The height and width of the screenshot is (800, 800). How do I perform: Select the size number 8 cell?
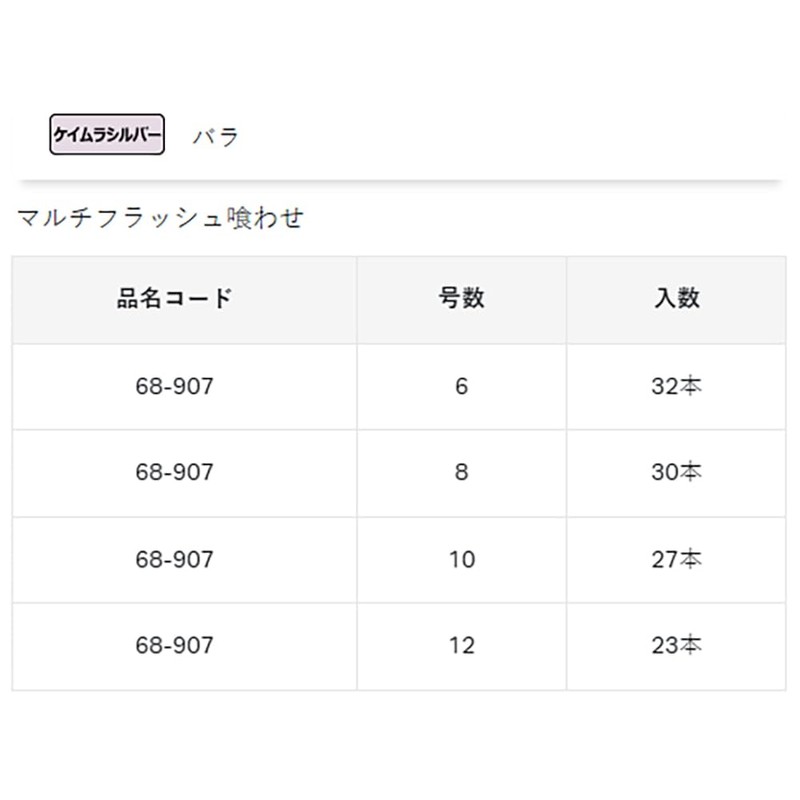pyautogui.click(x=461, y=472)
